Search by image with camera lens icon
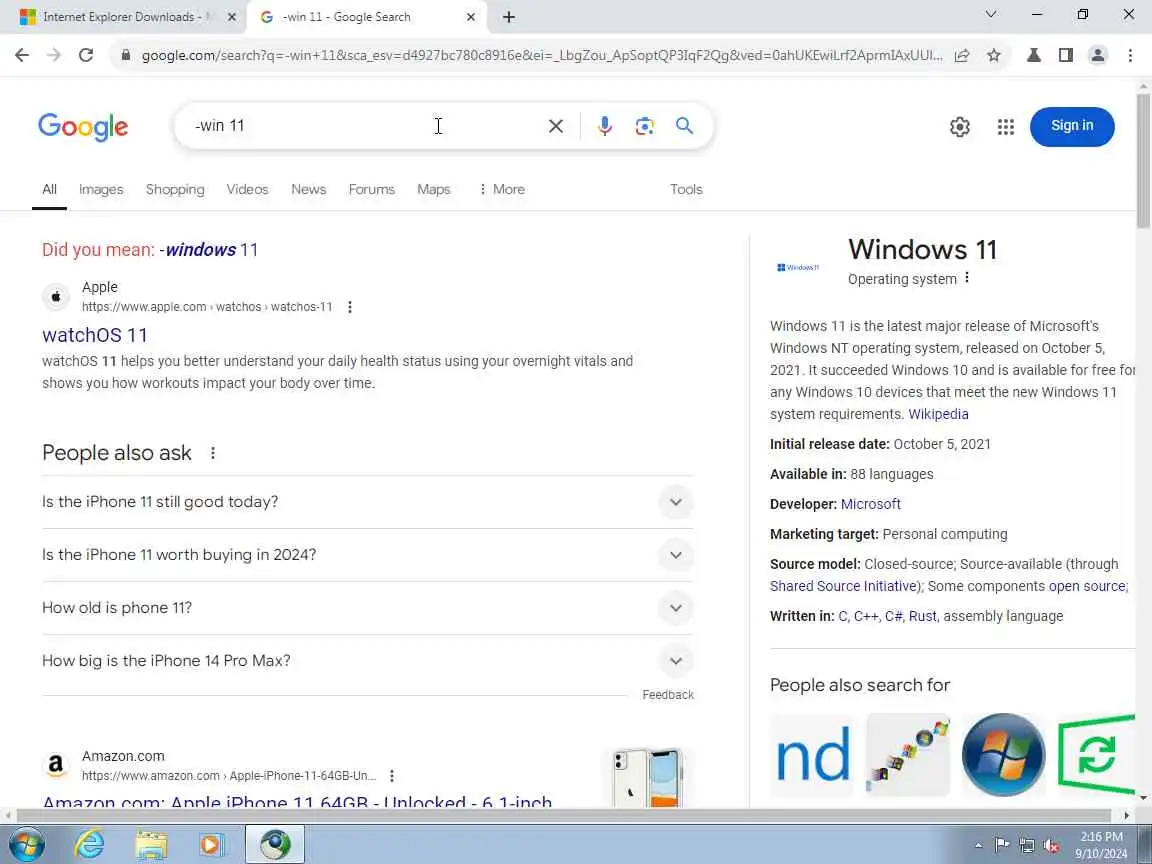Screen dimensions: 1152x864 [644, 126]
